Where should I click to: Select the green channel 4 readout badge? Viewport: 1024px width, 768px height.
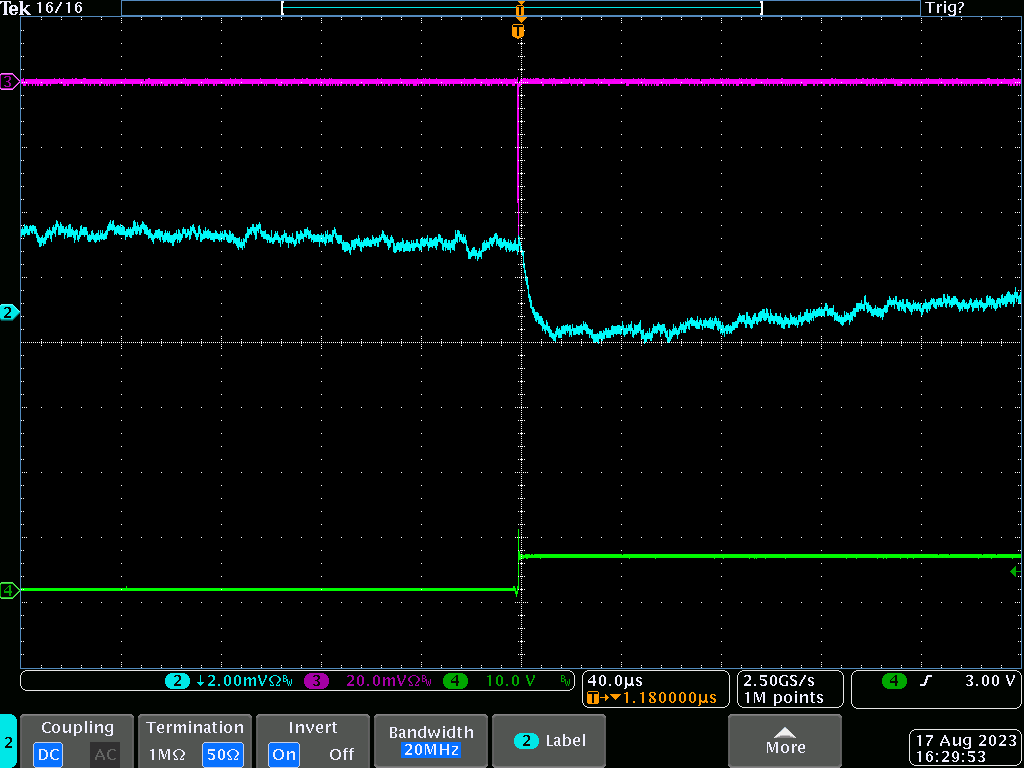pyautogui.click(x=456, y=681)
